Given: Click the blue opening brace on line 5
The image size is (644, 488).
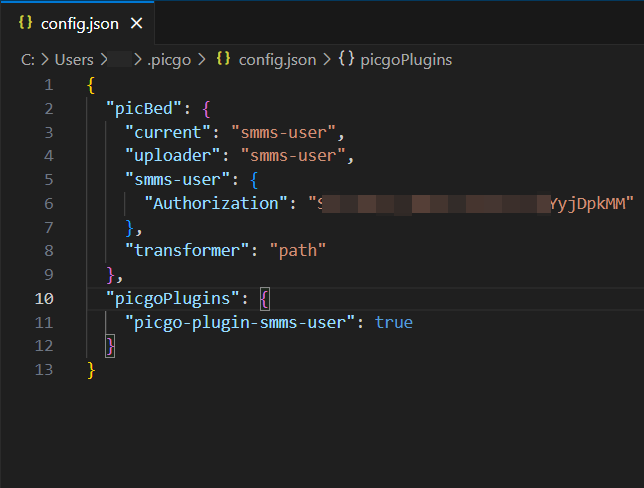Looking at the screenshot, I should click(x=254, y=180).
